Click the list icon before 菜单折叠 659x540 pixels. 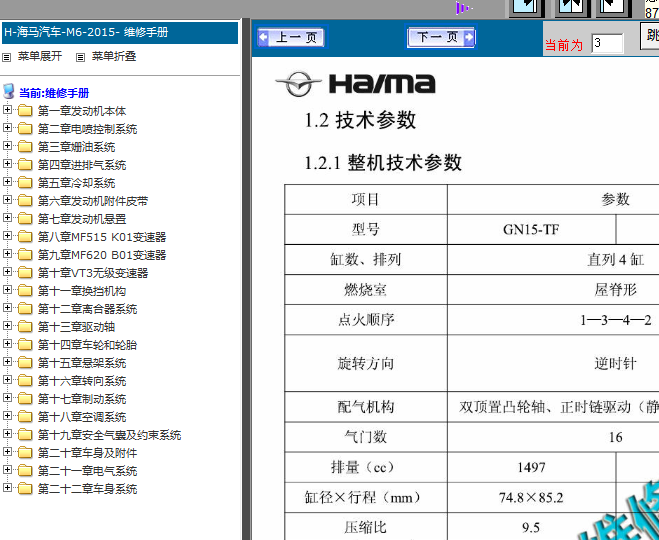coord(80,57)
